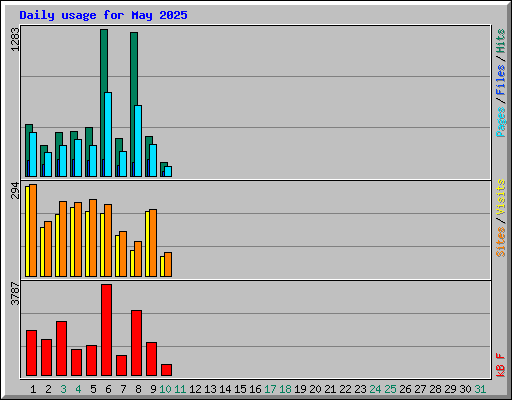Click the yellow 'Visits' legend label
The width and height of the screenshot is (512, 400).
click(x=501, y=197)
